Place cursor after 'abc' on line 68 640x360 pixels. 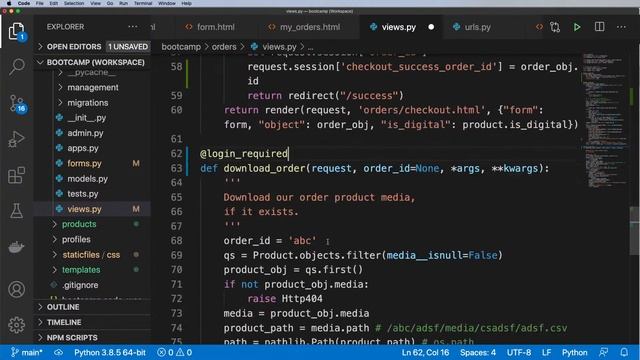317,240
